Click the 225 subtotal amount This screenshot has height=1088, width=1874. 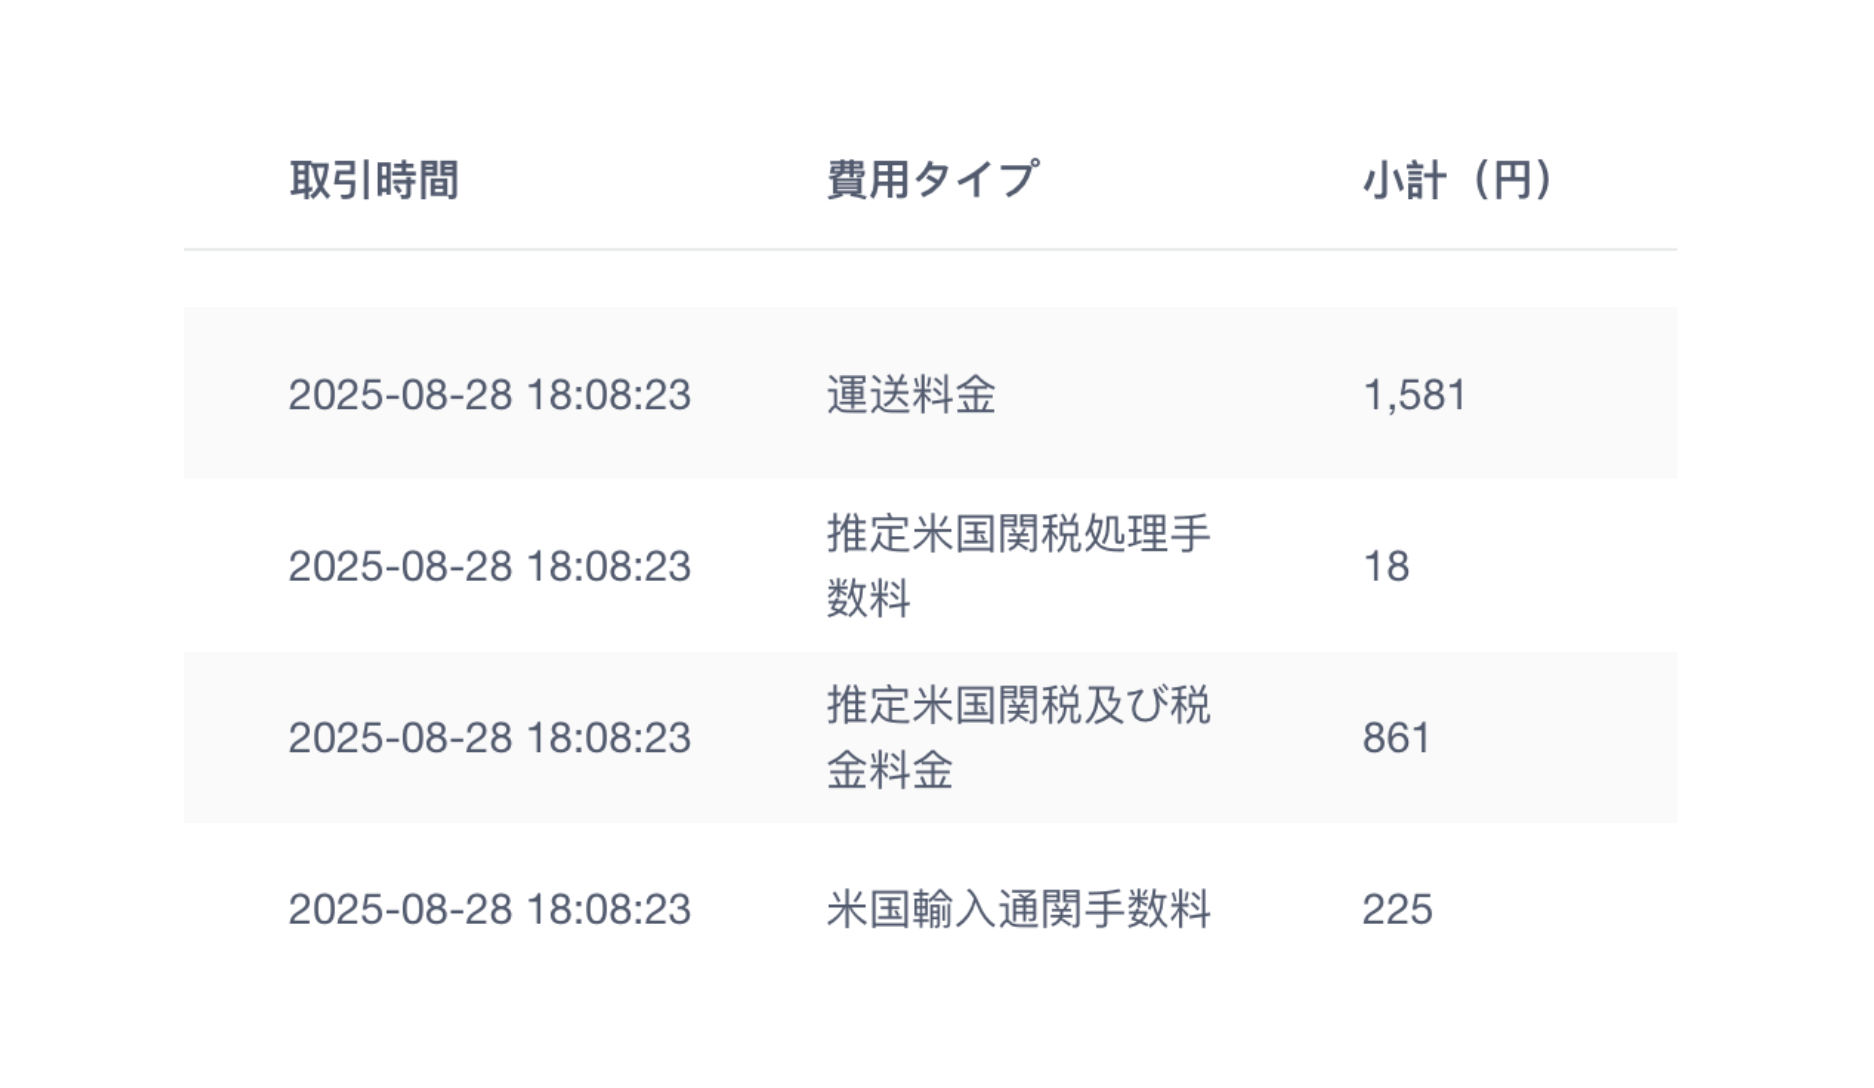coord(1397,910)
